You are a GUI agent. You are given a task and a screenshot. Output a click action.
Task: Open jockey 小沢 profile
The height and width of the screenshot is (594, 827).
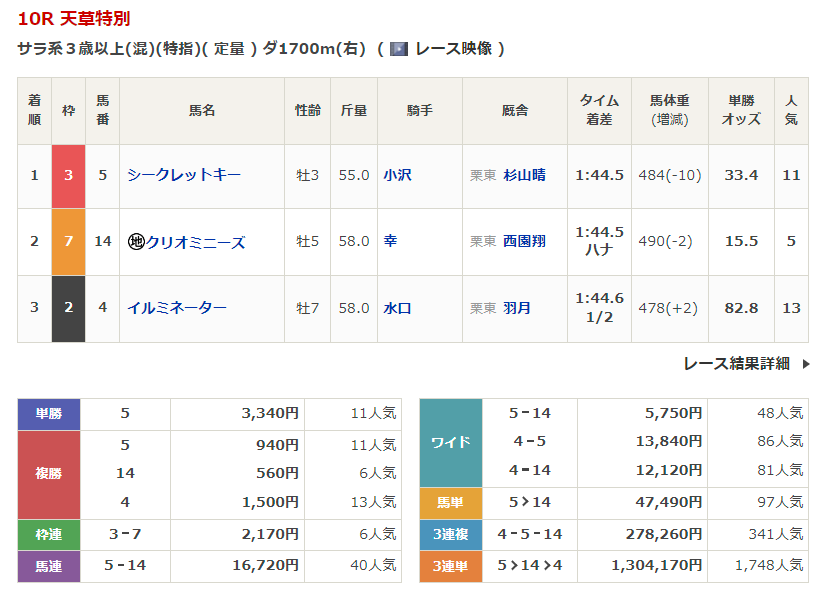(x=397, y=175)
